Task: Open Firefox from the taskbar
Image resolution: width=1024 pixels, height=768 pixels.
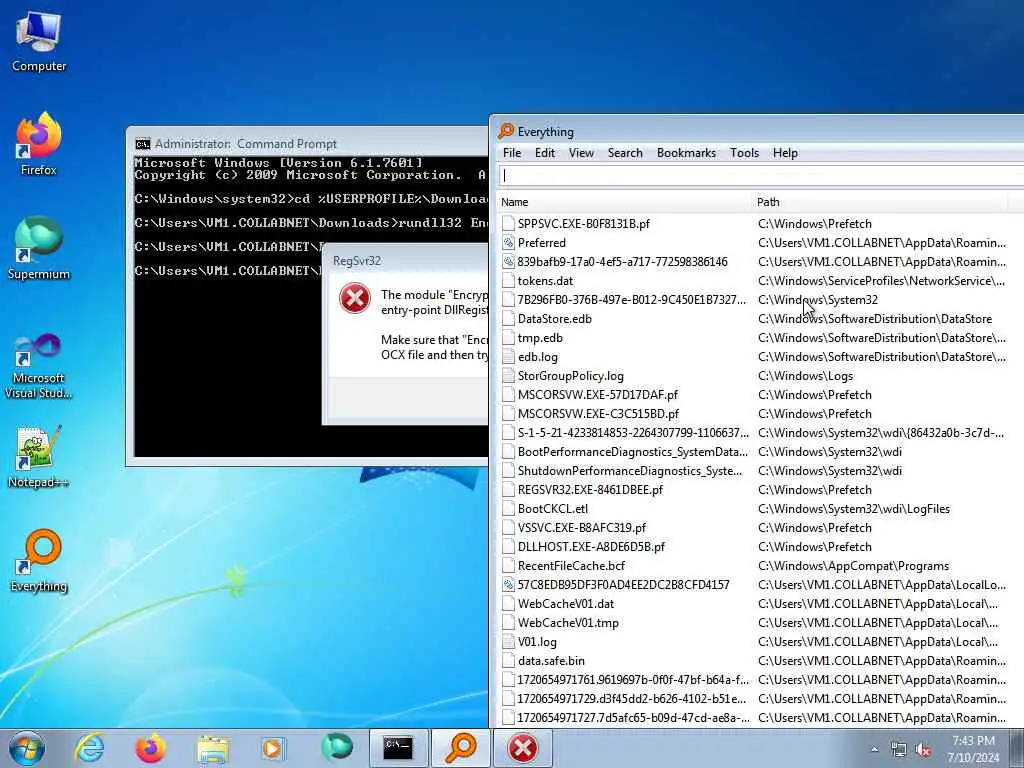Action: click(150, 748)
